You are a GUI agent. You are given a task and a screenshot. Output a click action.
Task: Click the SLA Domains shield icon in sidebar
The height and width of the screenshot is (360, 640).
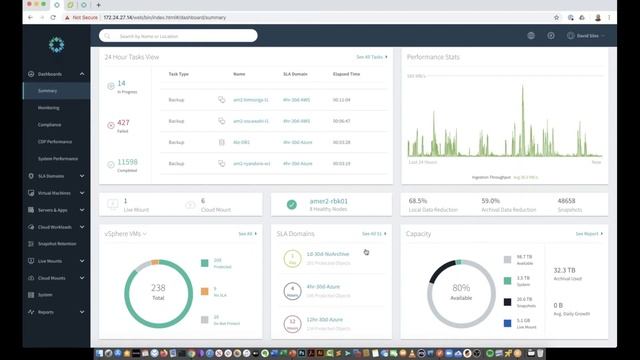tap(31, 176)
